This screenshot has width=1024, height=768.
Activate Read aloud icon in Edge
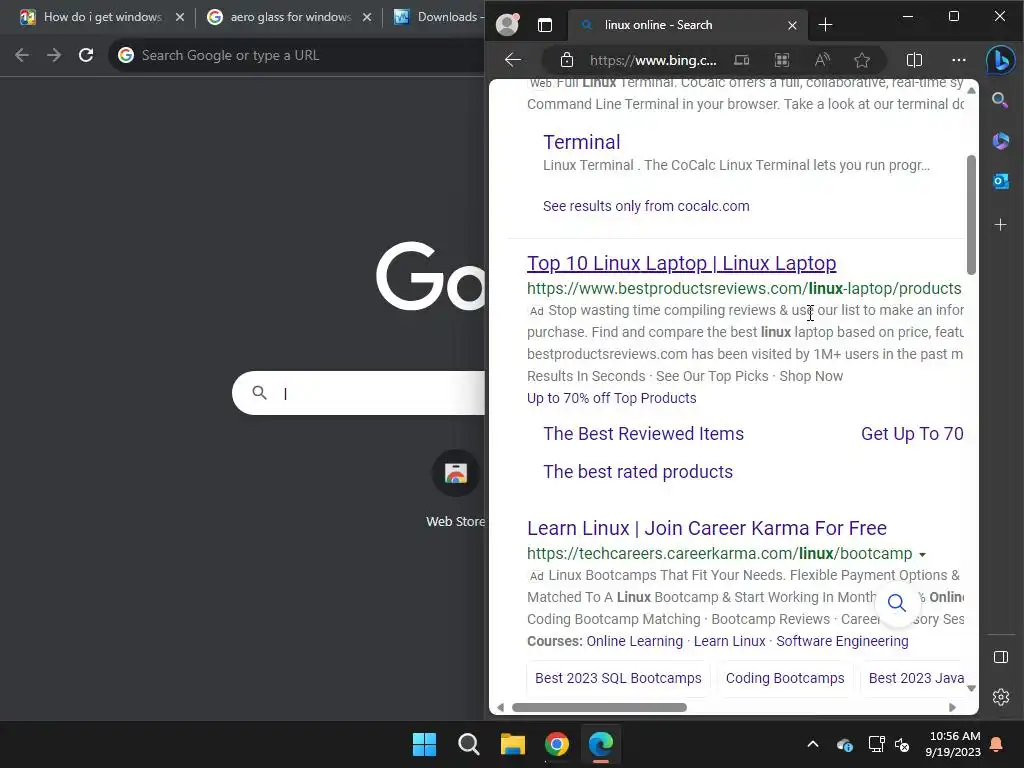(822, 60)
